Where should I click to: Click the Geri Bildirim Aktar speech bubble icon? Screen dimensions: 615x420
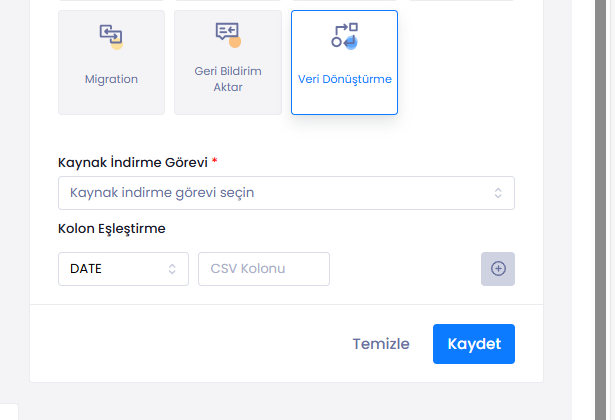click(228, 35)
